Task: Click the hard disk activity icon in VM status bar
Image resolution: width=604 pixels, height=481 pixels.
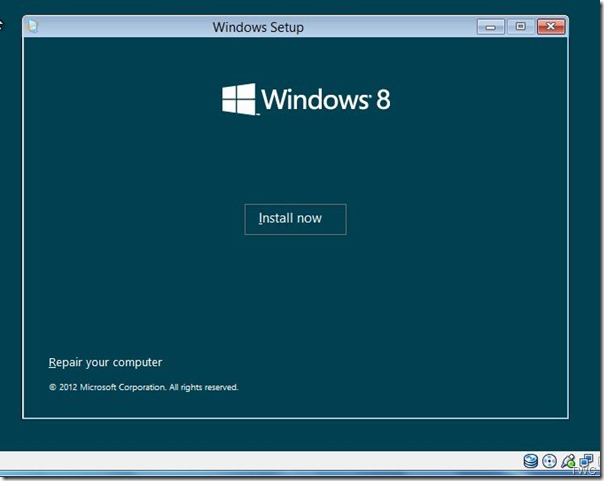Action: tap(530, 461)
